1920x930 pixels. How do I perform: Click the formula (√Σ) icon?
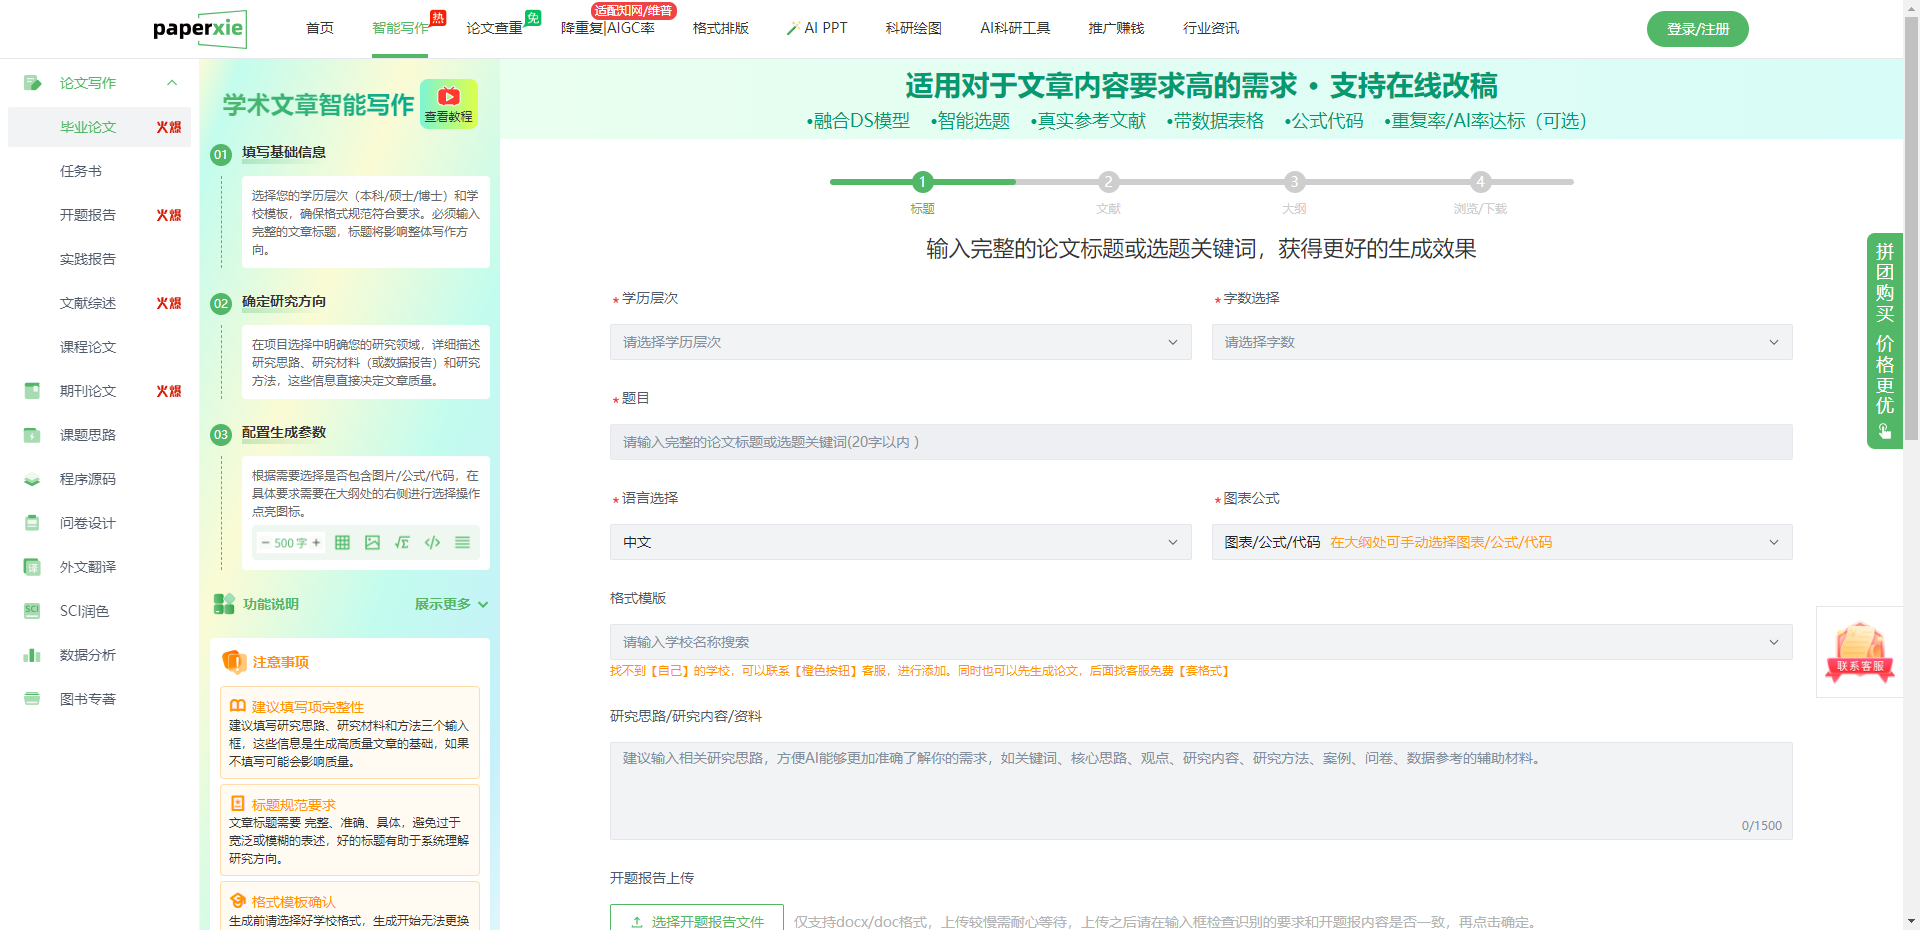pyautogui.click(x=402, y=543)
